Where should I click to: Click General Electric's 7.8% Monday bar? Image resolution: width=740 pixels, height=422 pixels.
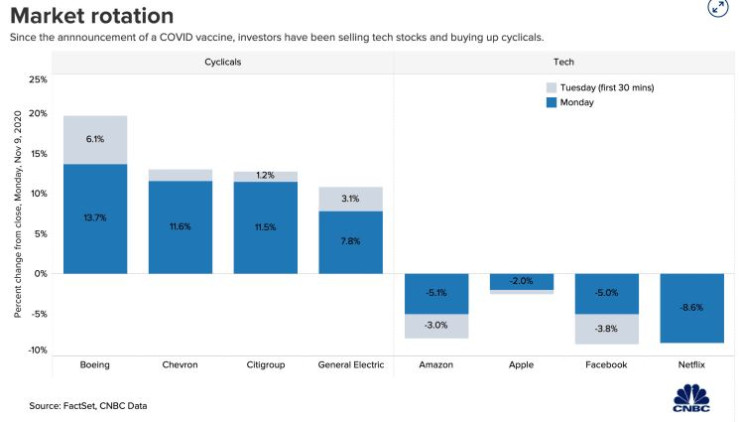click(350, 242)
